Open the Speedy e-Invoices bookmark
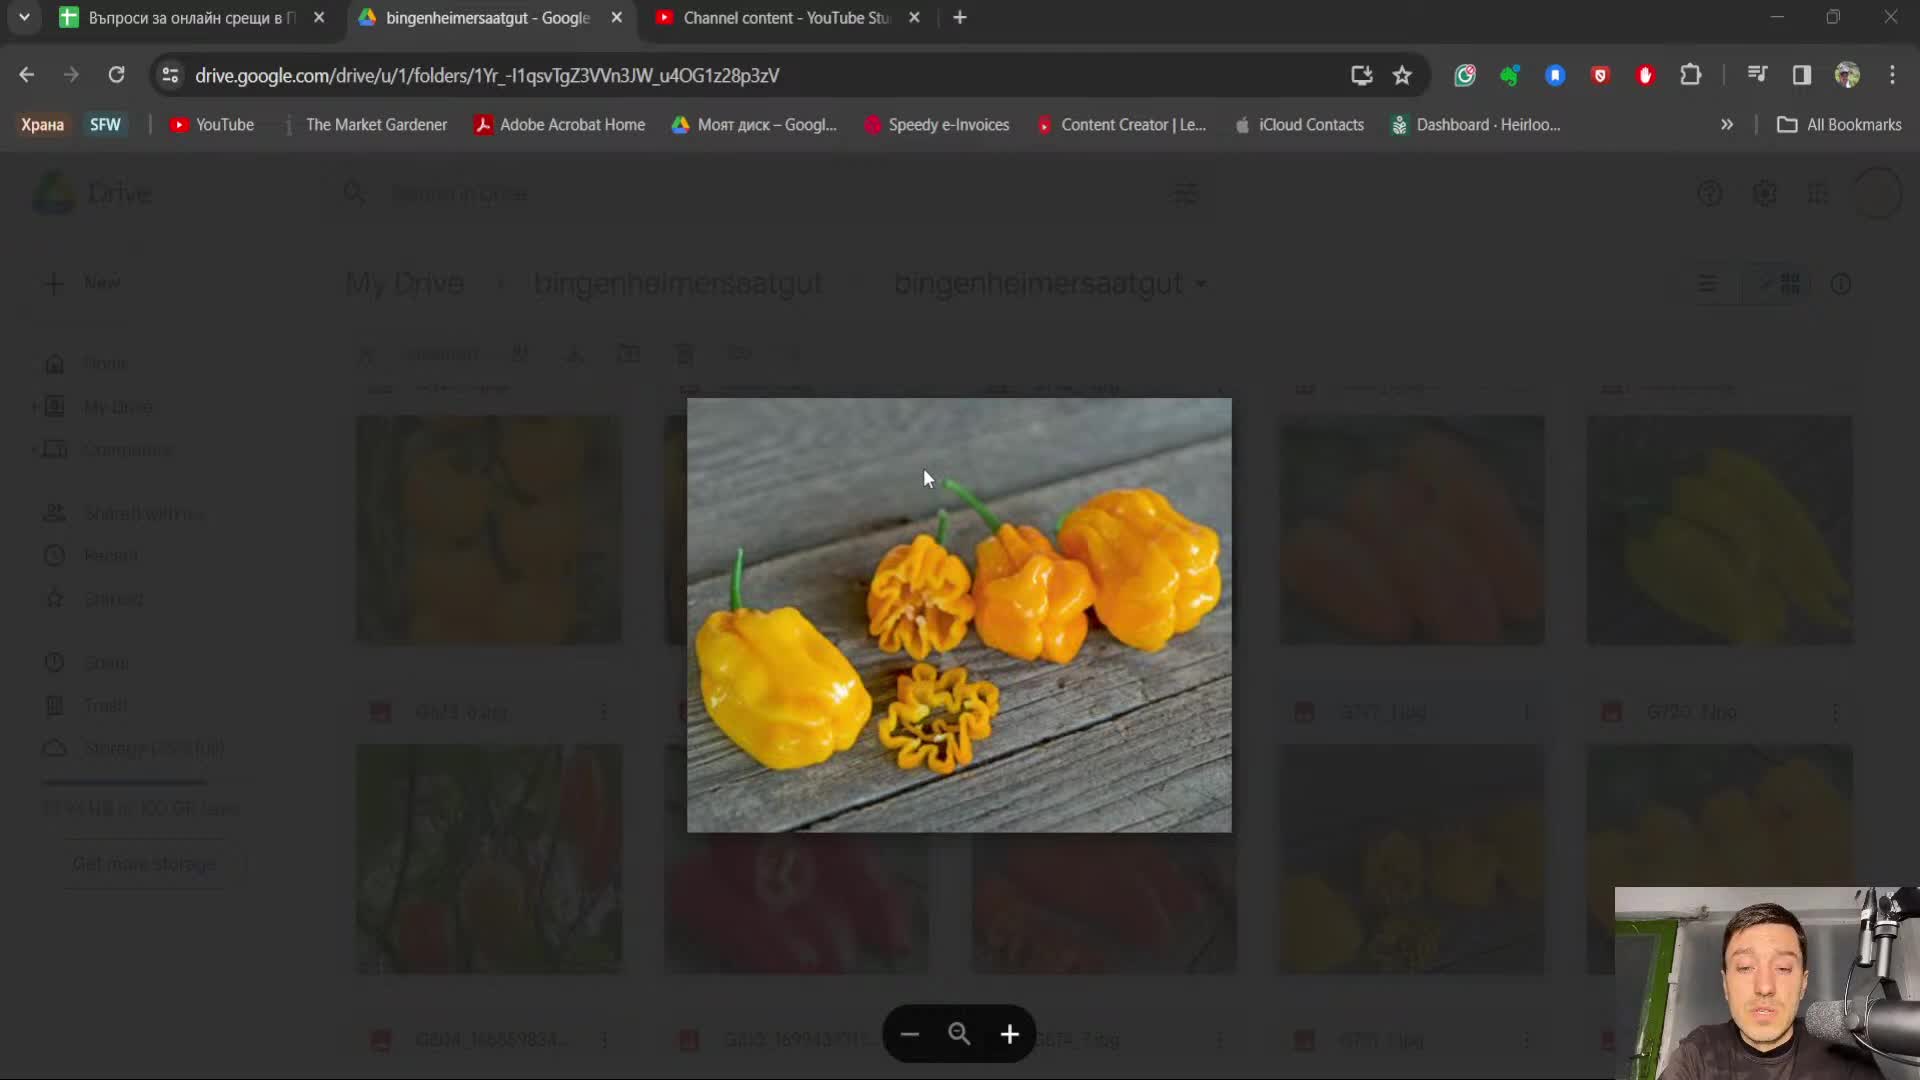 click(x=937, y=125)
